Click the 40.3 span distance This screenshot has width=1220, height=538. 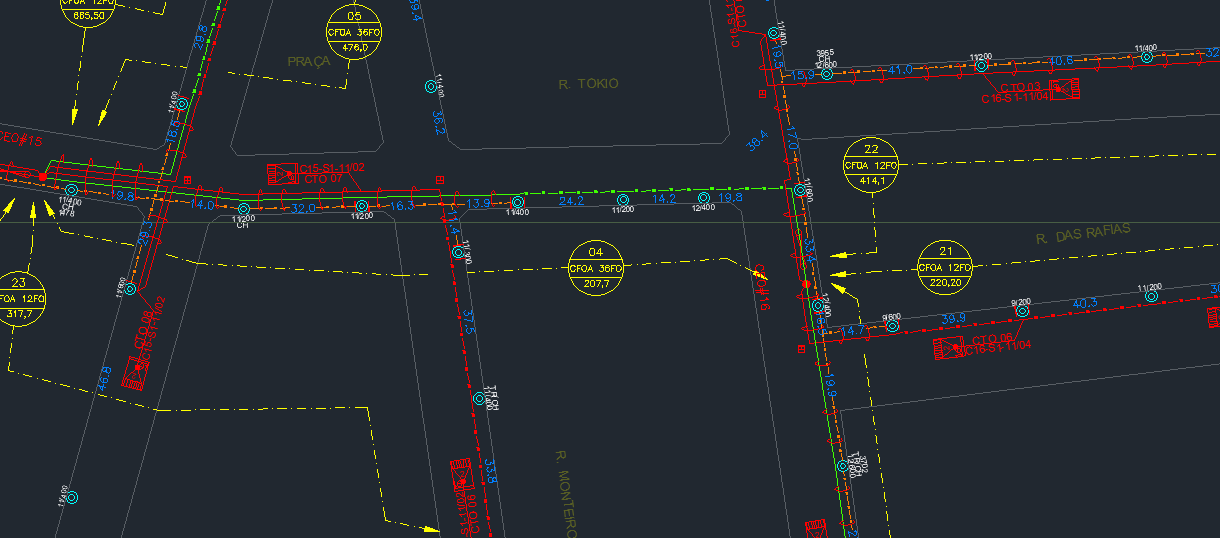(x=1085, y=303)
